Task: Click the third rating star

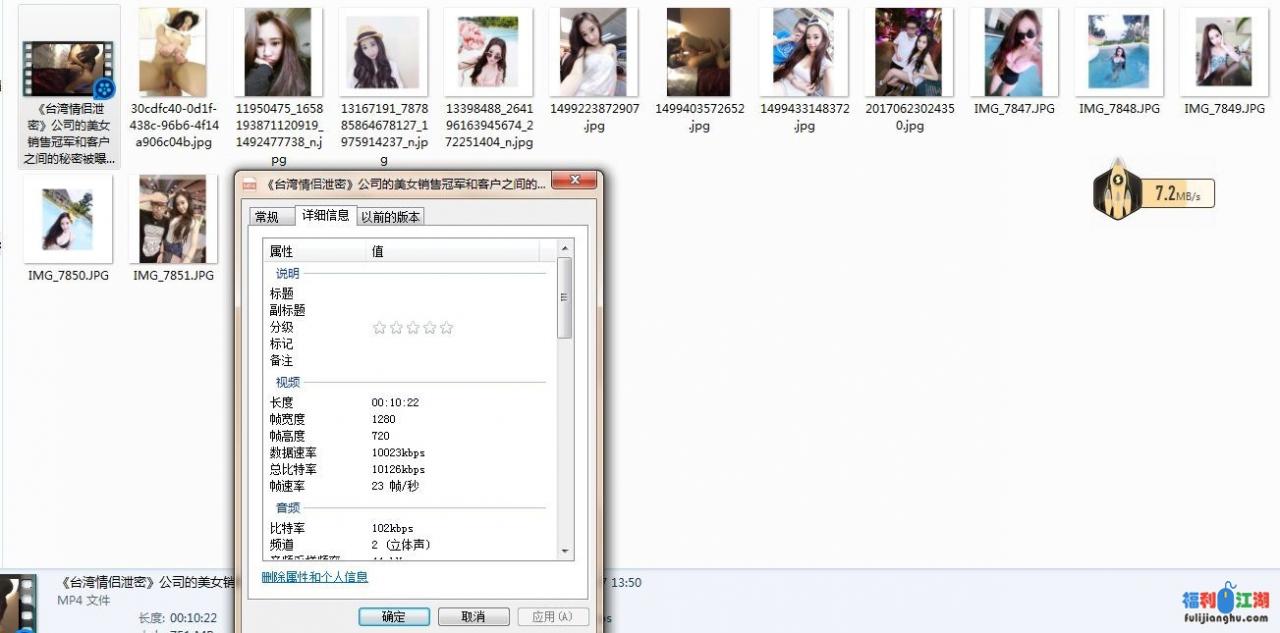Action: click(413, 328)
